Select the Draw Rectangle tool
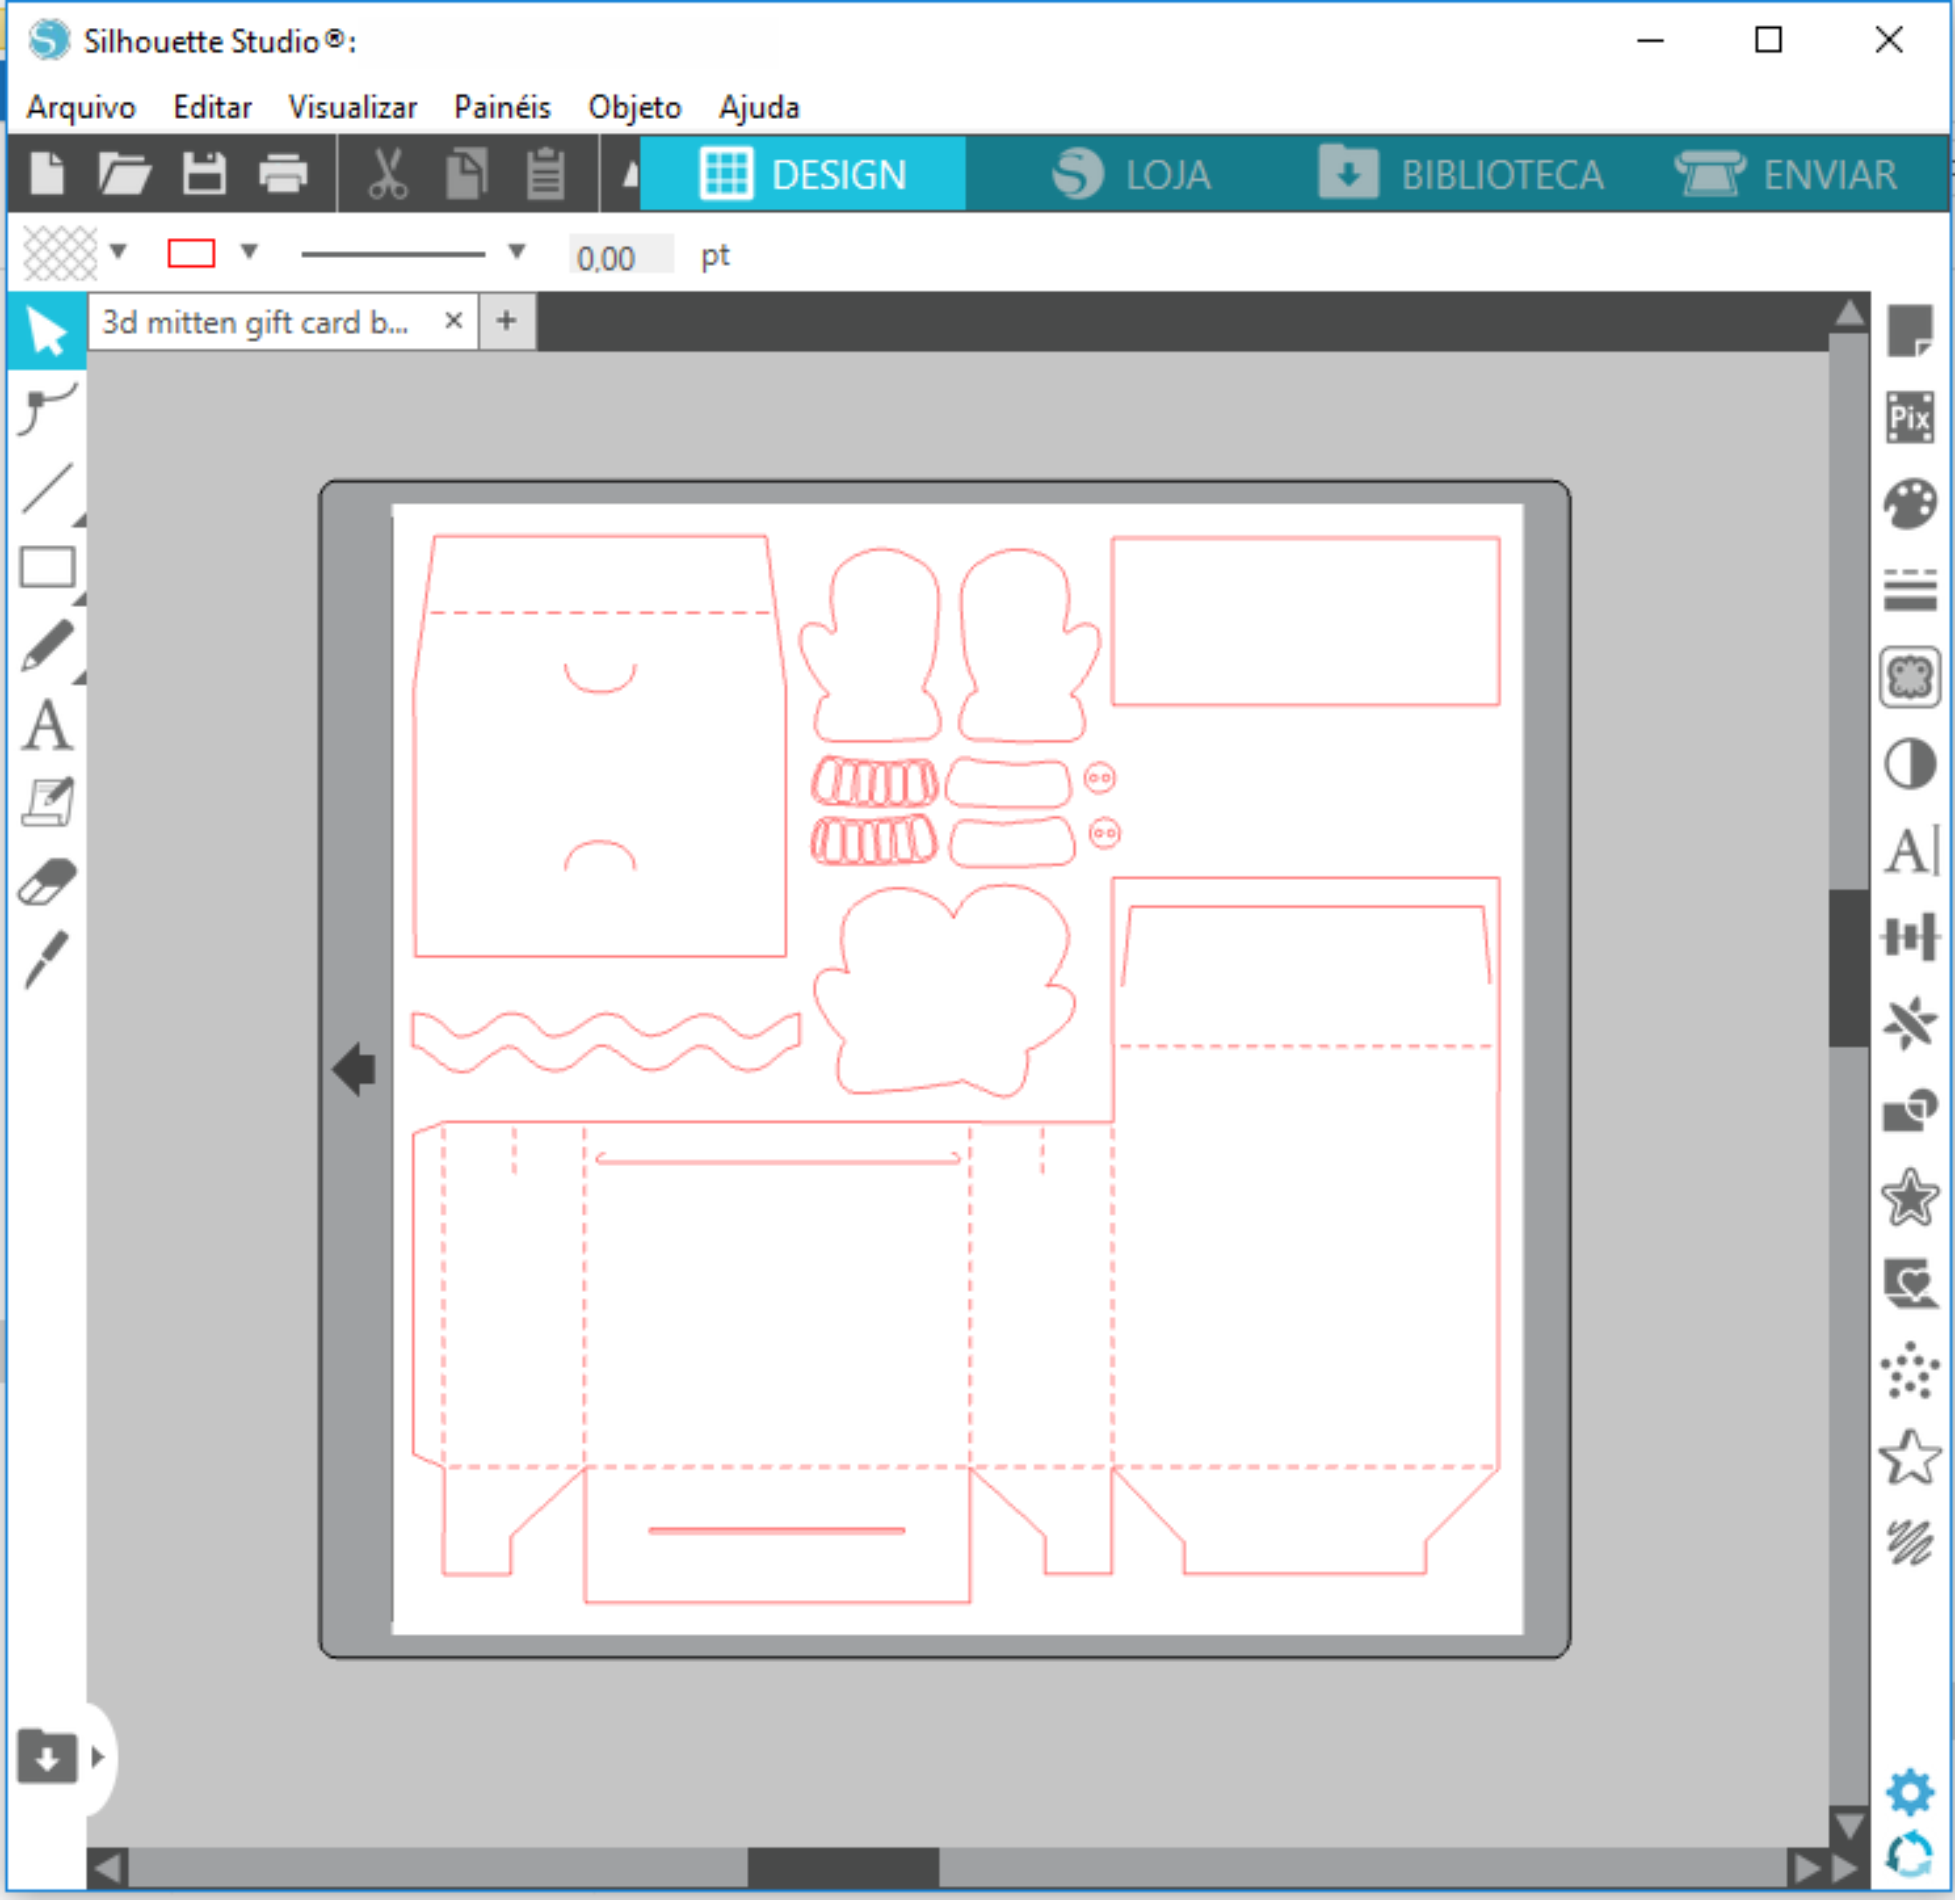Screen dimensions: 1955x1900 (x=47, y=567)
